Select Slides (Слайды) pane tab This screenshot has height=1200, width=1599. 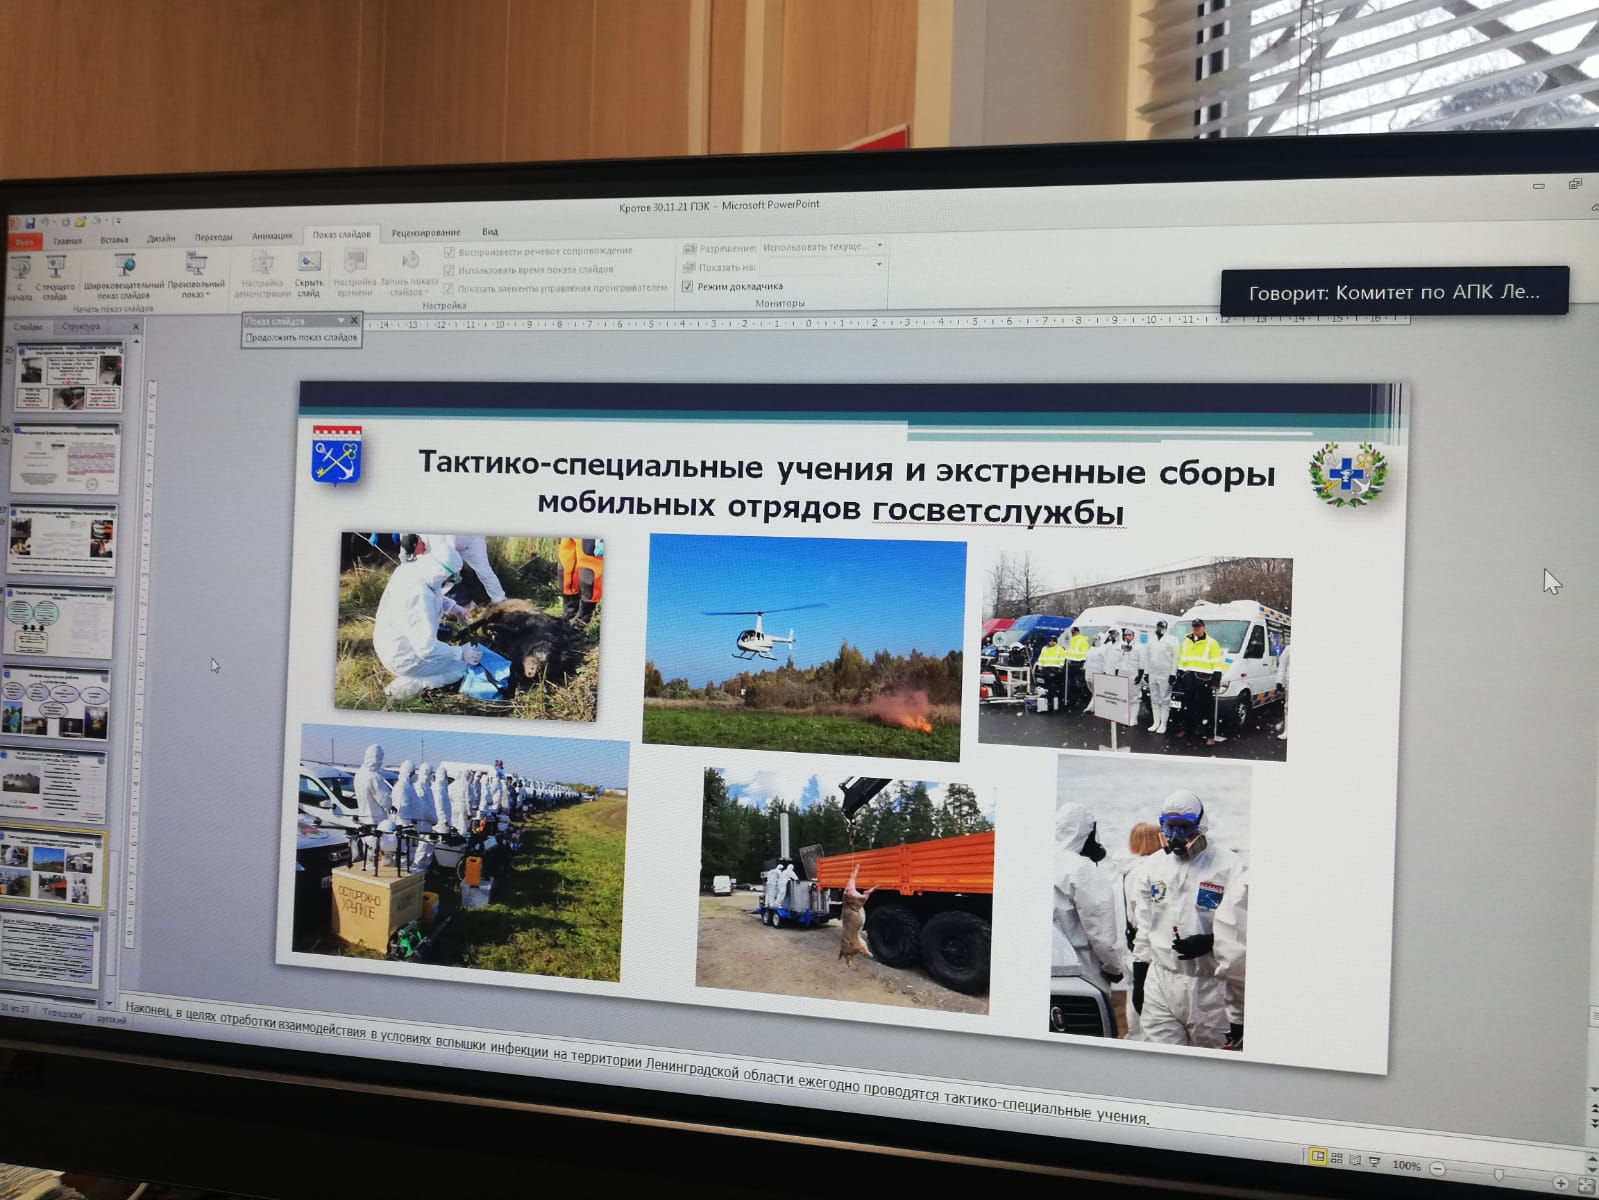coord(27,327)
